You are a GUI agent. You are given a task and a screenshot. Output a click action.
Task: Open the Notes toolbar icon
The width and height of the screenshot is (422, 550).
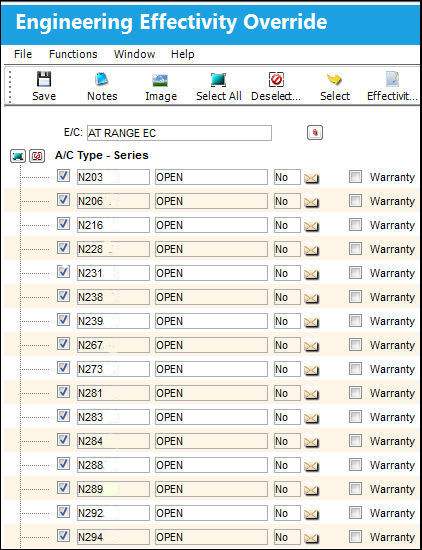pos(102,80)
